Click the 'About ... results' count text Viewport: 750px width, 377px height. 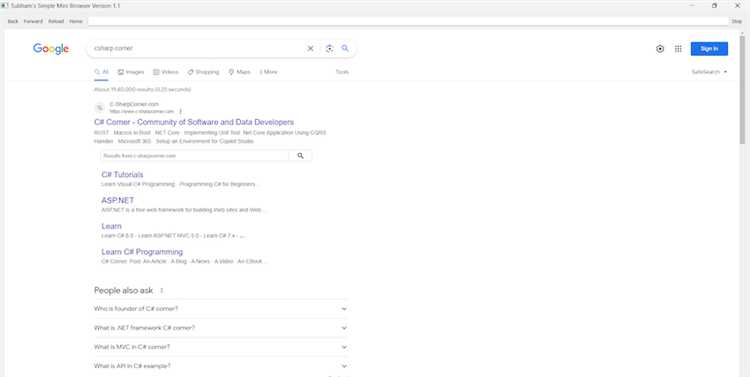pyautogui.click(x=143, y=90)
